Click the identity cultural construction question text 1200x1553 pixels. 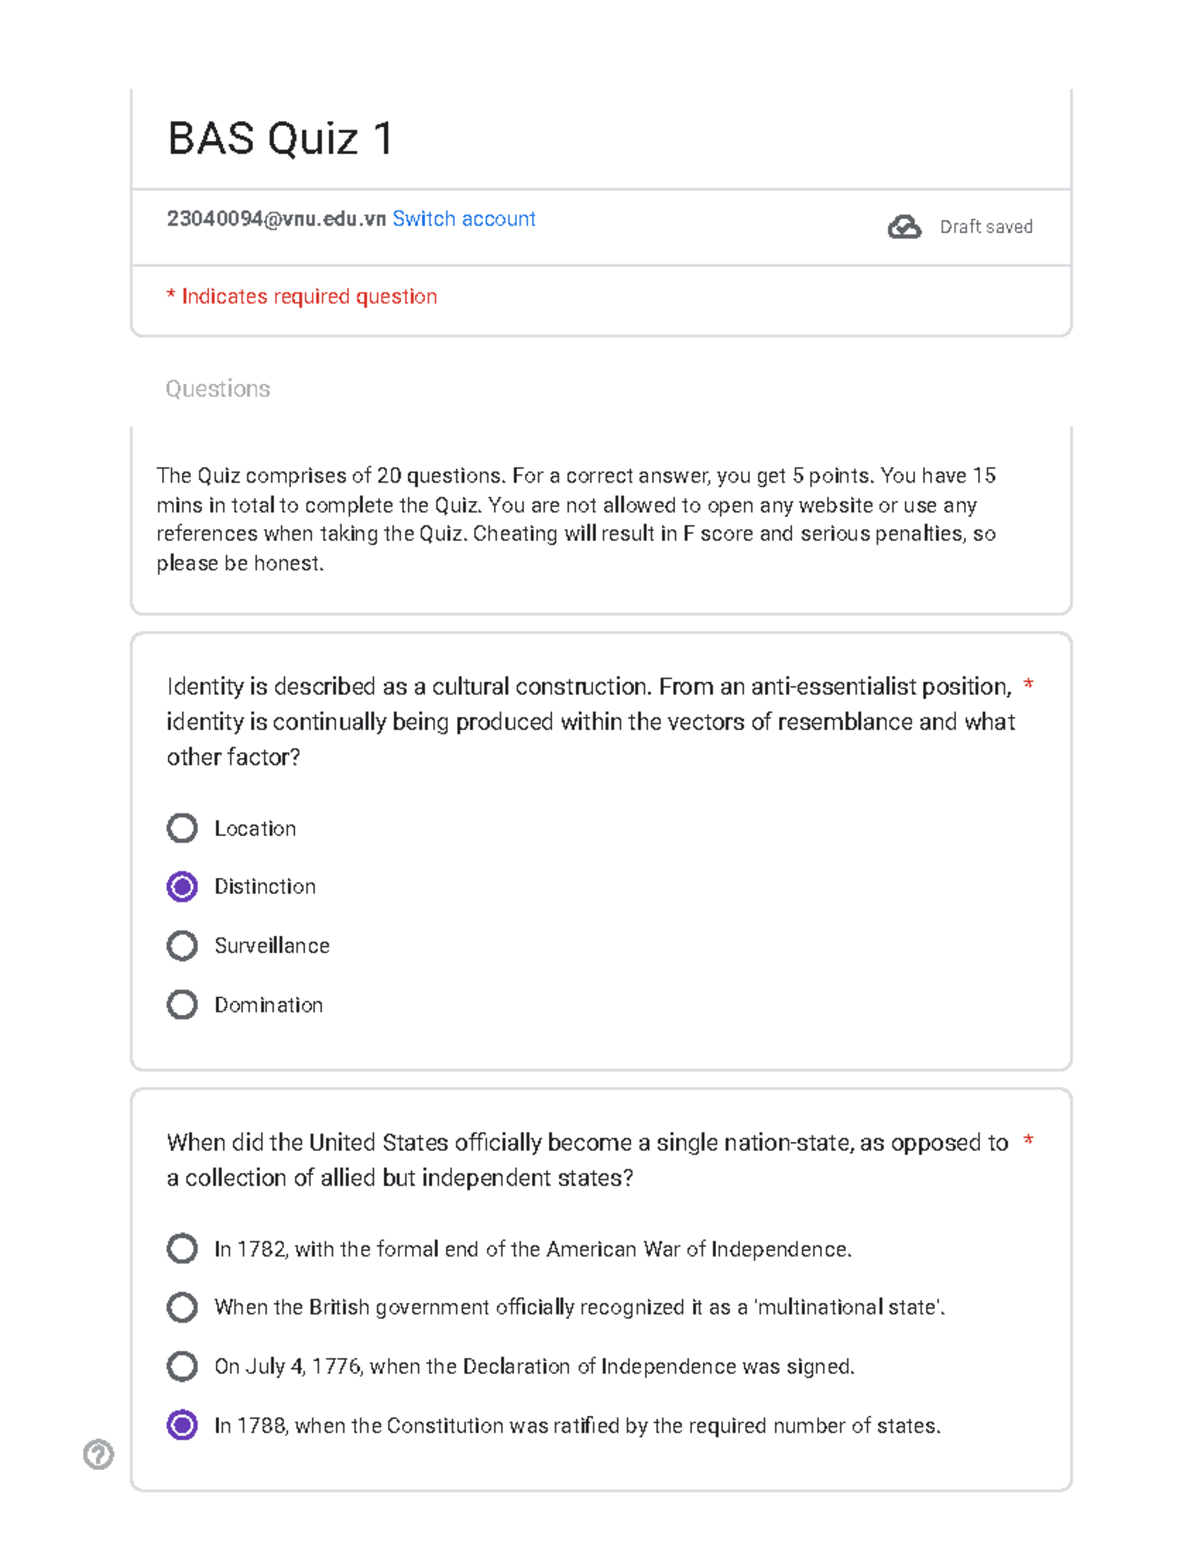coord(591,722)
